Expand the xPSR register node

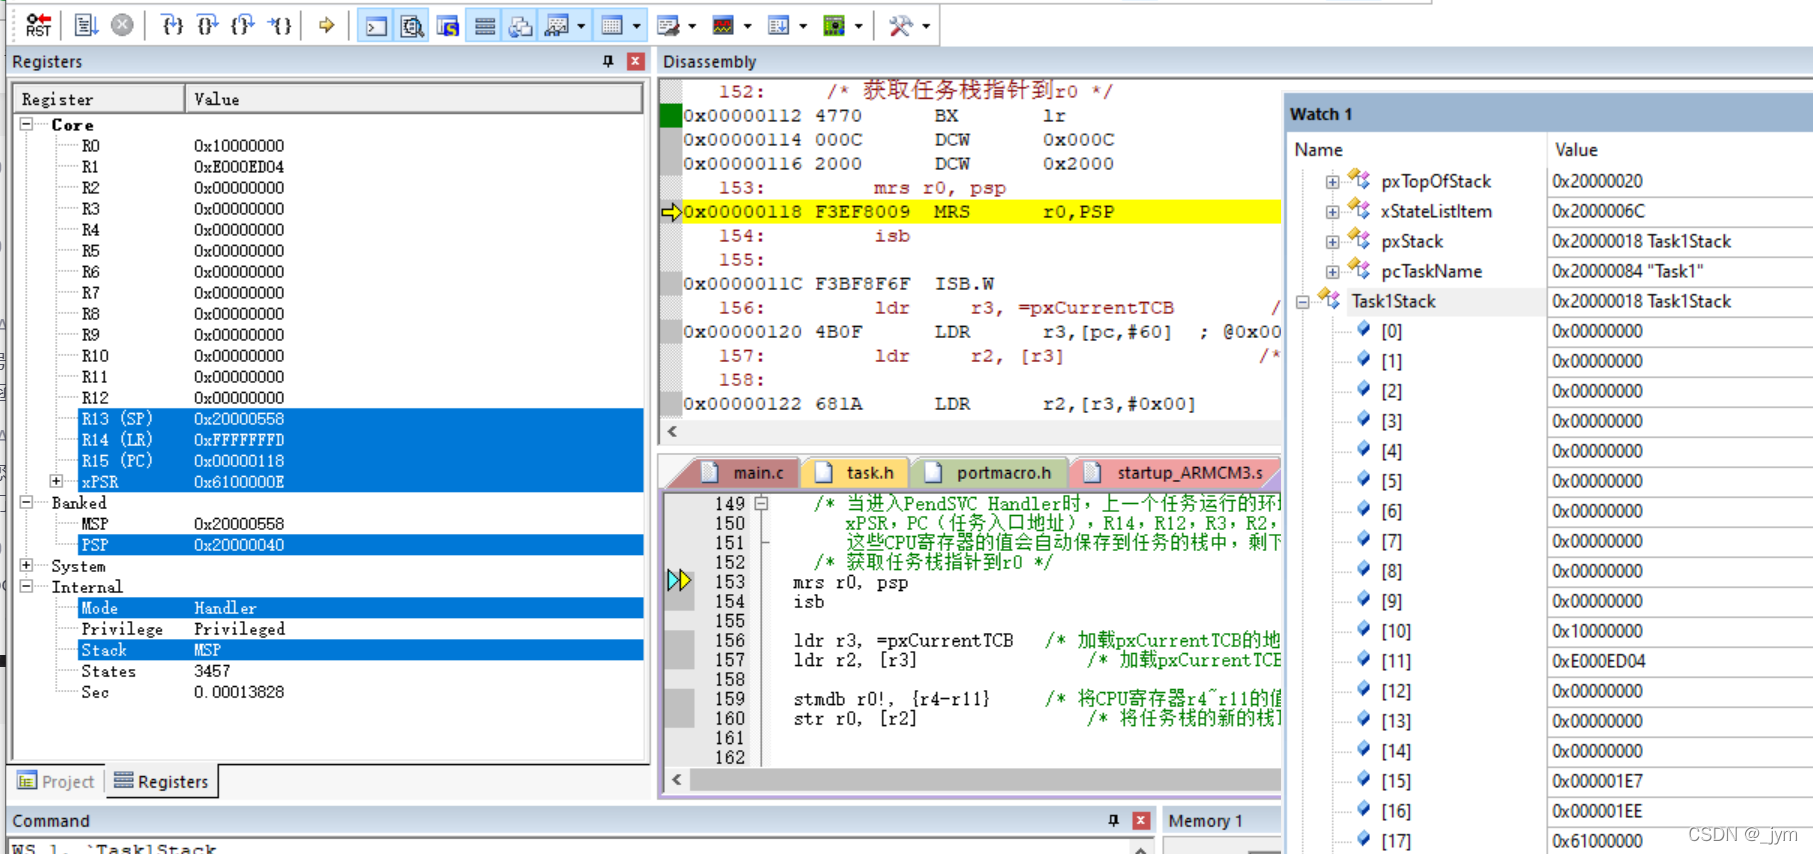pyautogui.click(x=57, y=481)
